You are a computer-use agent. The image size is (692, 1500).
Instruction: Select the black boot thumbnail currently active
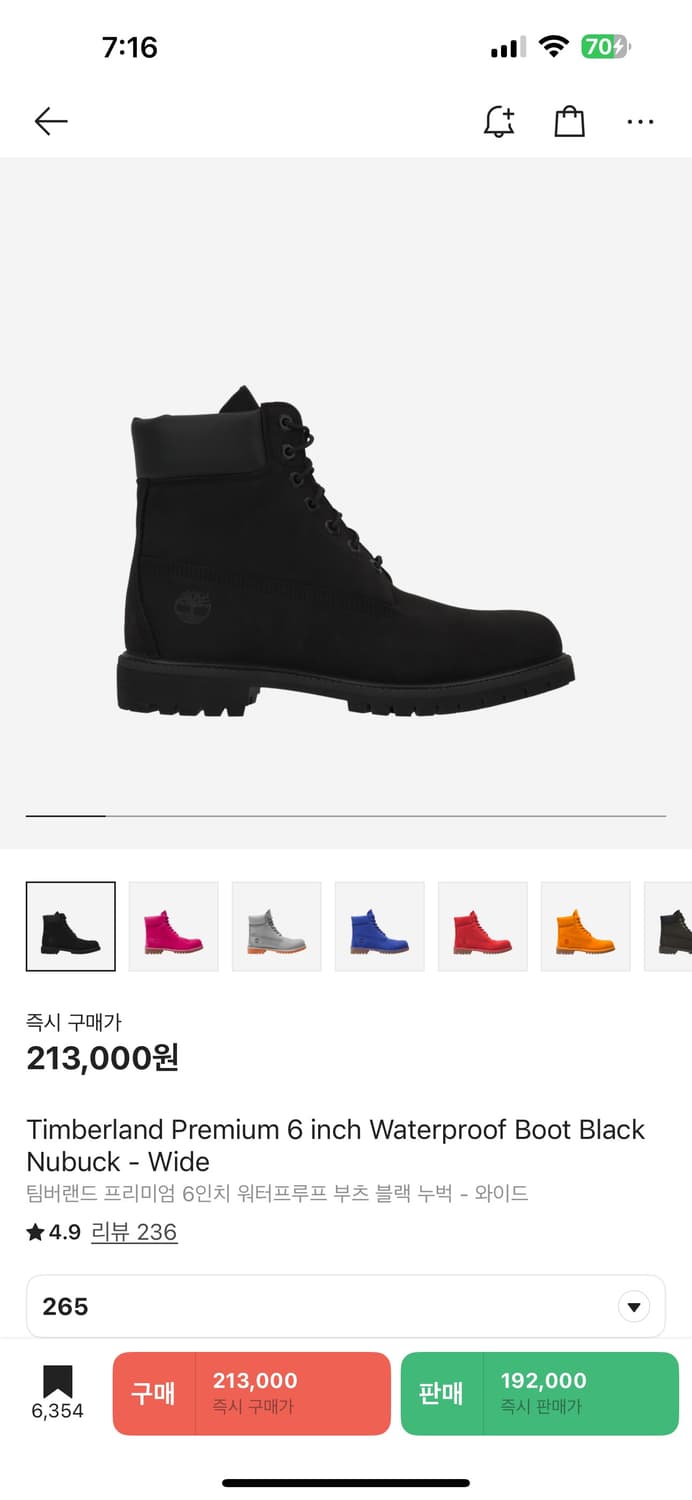coord(71,926)
